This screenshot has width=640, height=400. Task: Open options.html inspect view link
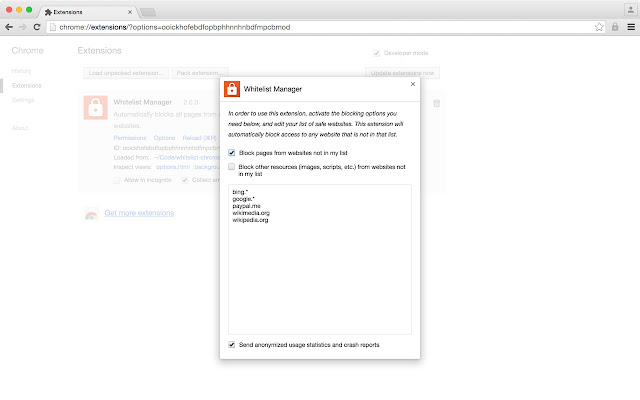click(173, 167)
